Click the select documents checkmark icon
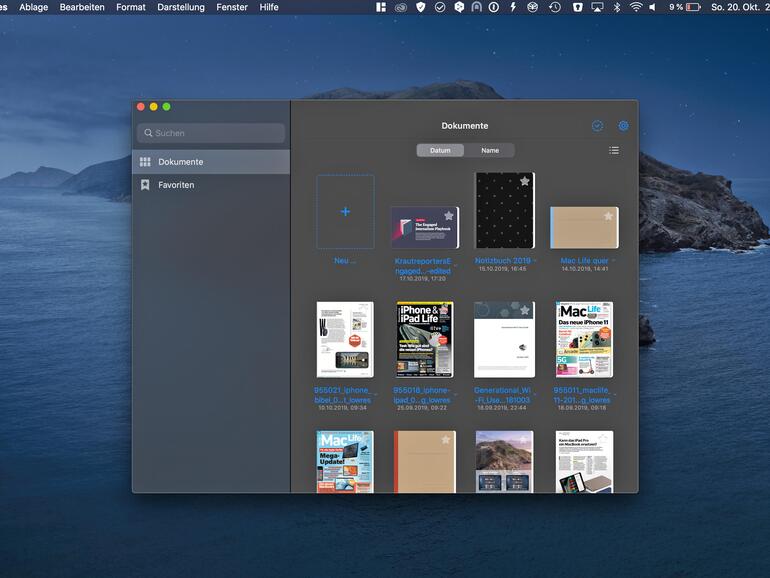 point(597,126)
